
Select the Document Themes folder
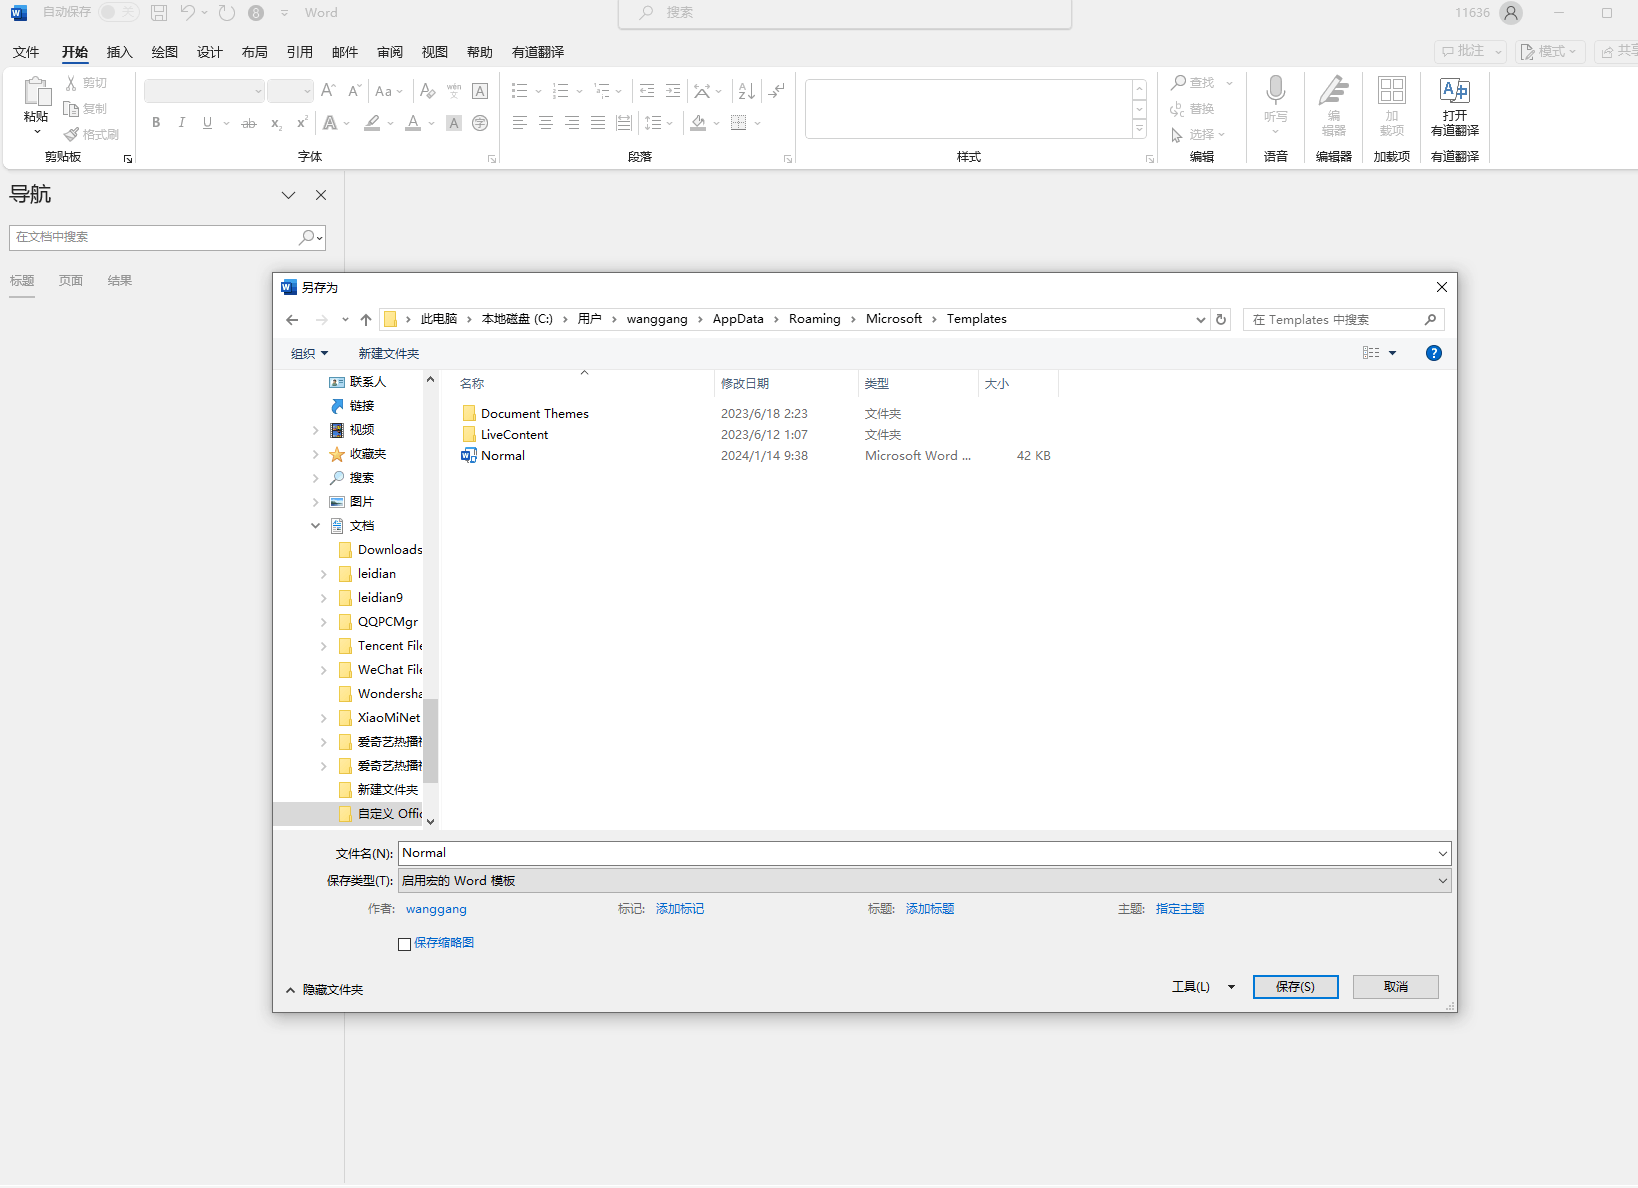(535, 414)
